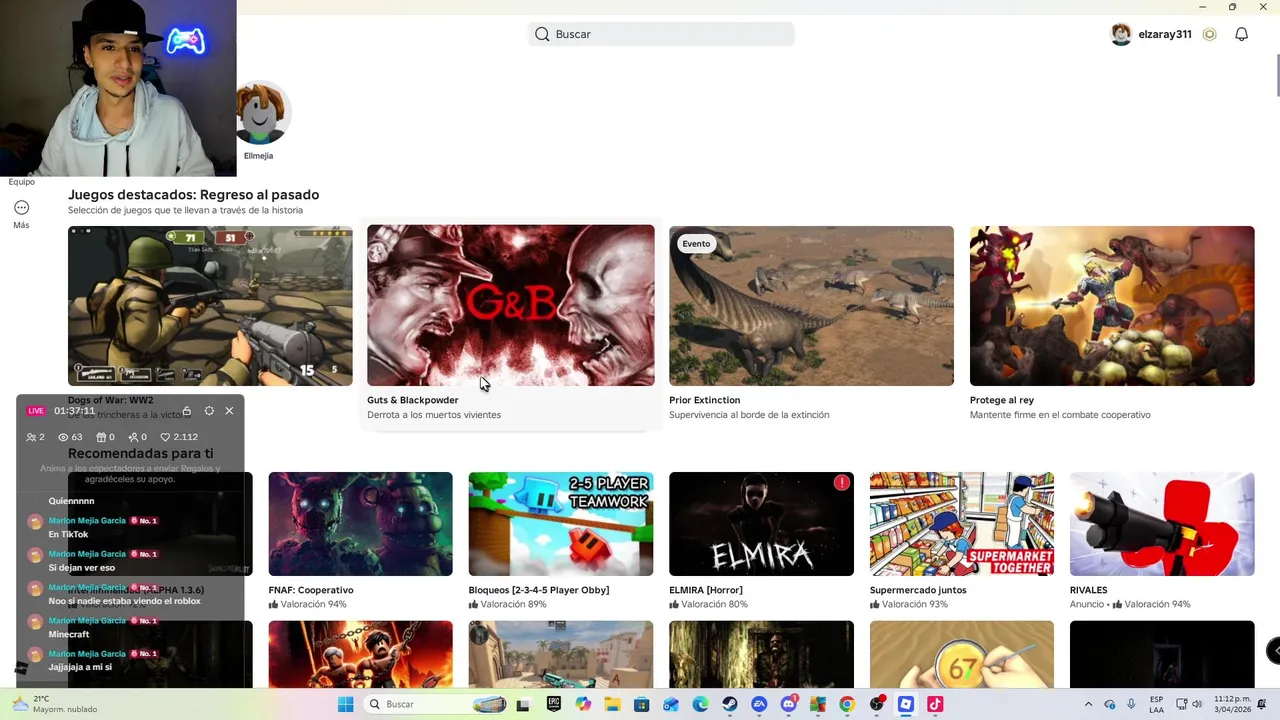
Task: Click the 'RIVALES' title text
Action: coord(1089,590)
